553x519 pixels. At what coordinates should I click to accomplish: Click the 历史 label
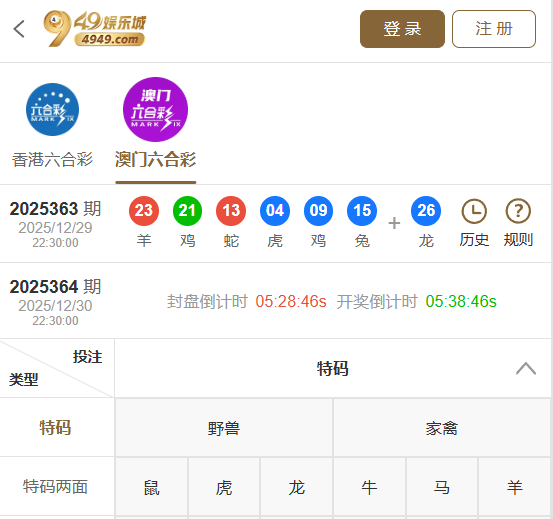point(474,240)
